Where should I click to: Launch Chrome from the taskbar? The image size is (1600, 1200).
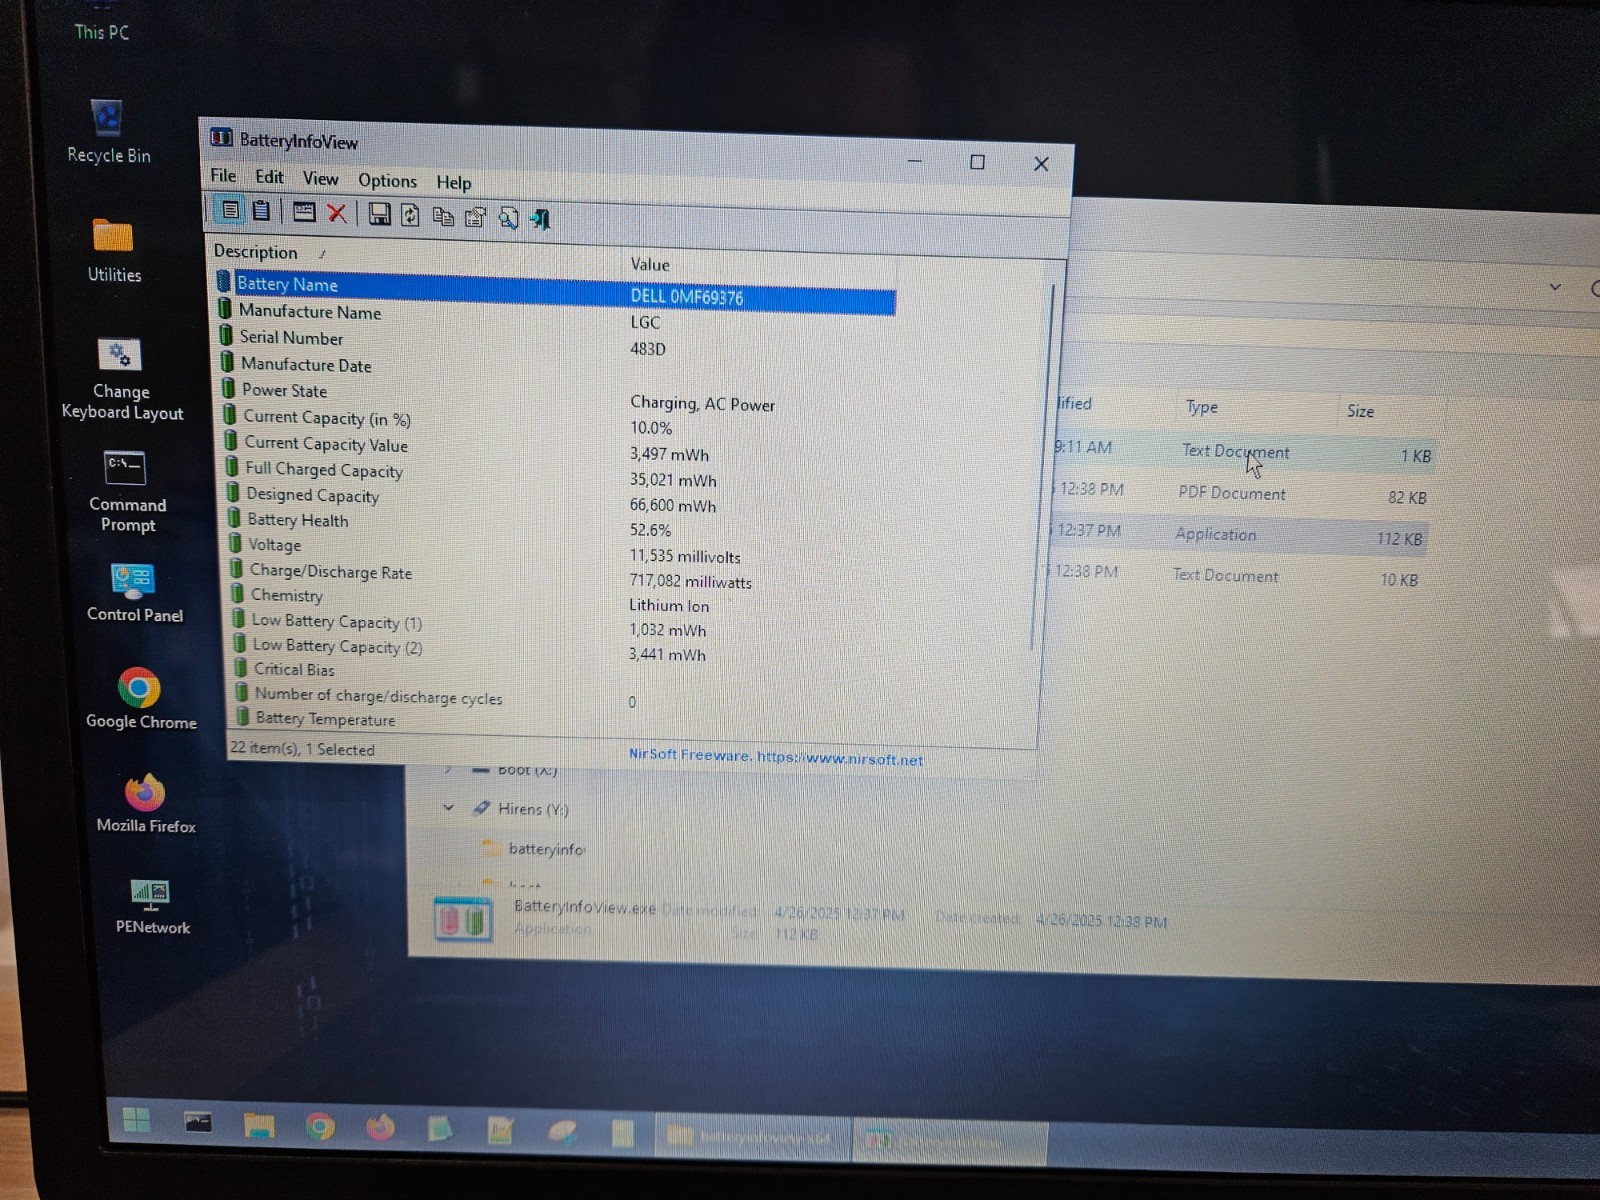[x=320, y=1127]
